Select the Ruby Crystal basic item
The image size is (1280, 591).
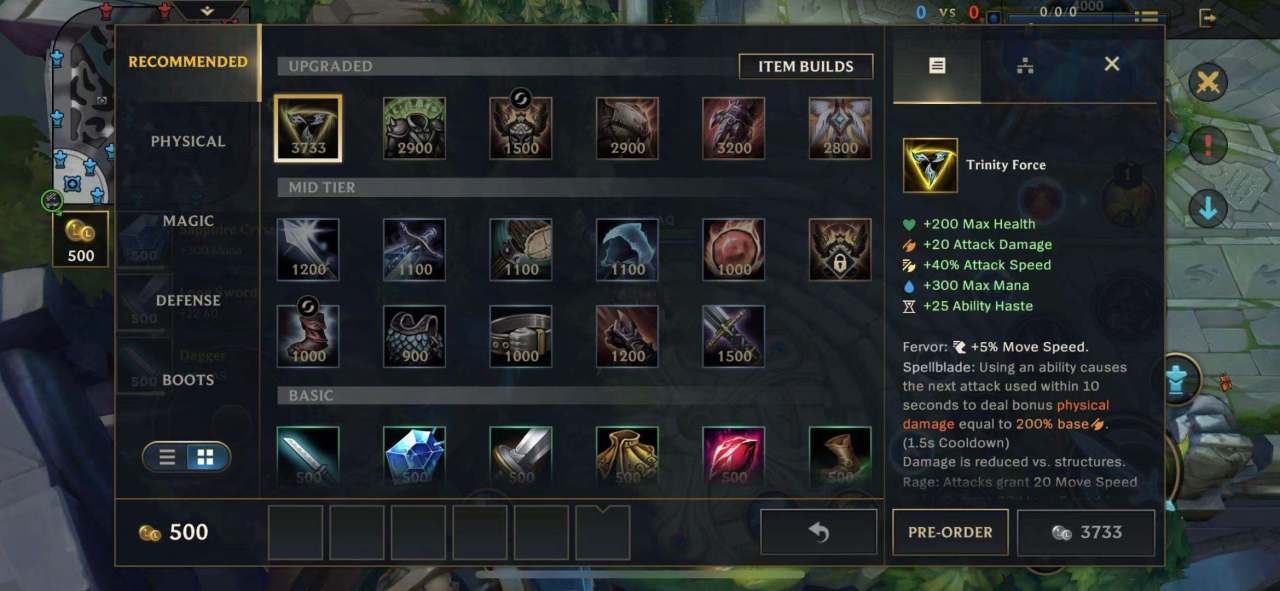(x=734, y=457)
